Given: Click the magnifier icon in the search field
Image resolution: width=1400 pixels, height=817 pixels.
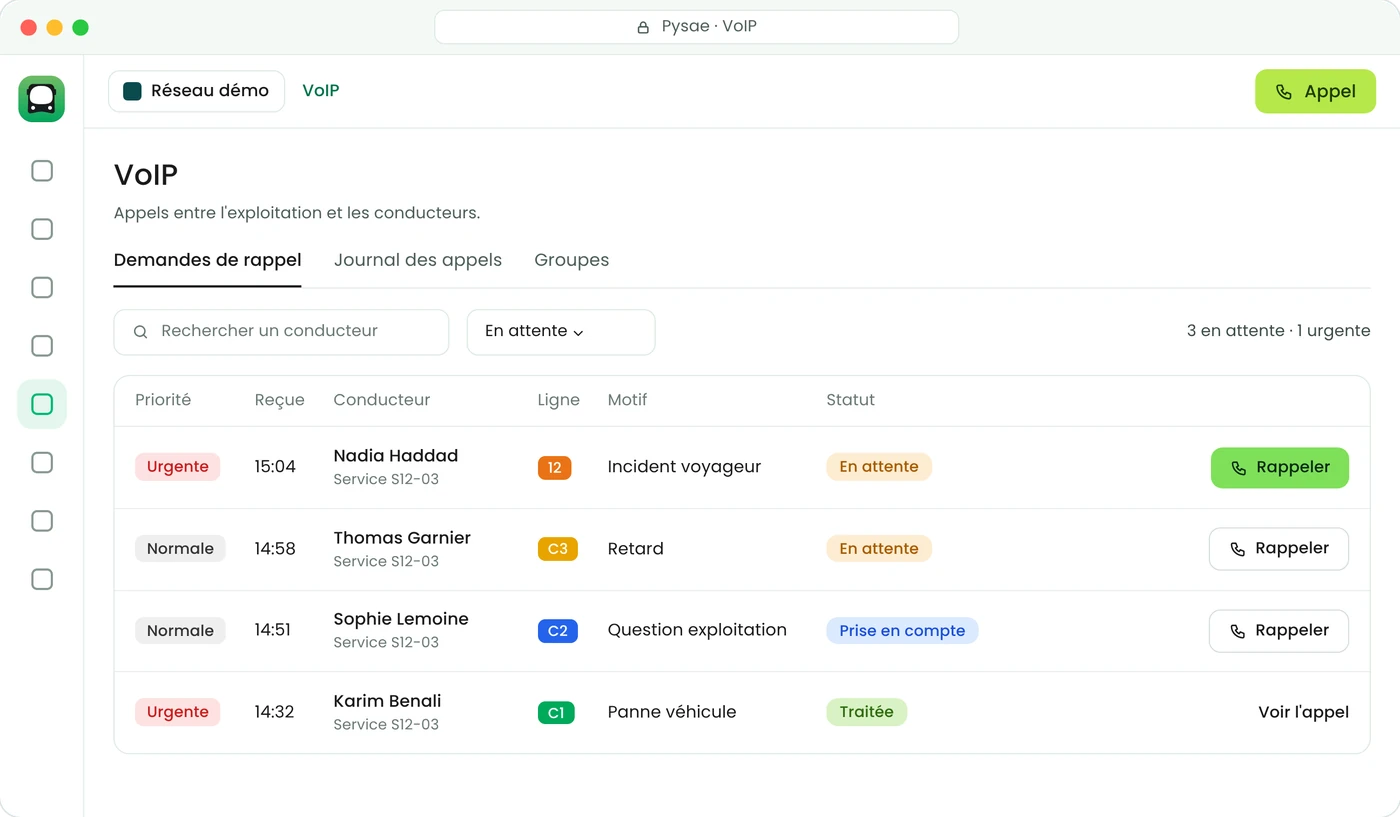Looking at the screenshot, I should [141, 332].
